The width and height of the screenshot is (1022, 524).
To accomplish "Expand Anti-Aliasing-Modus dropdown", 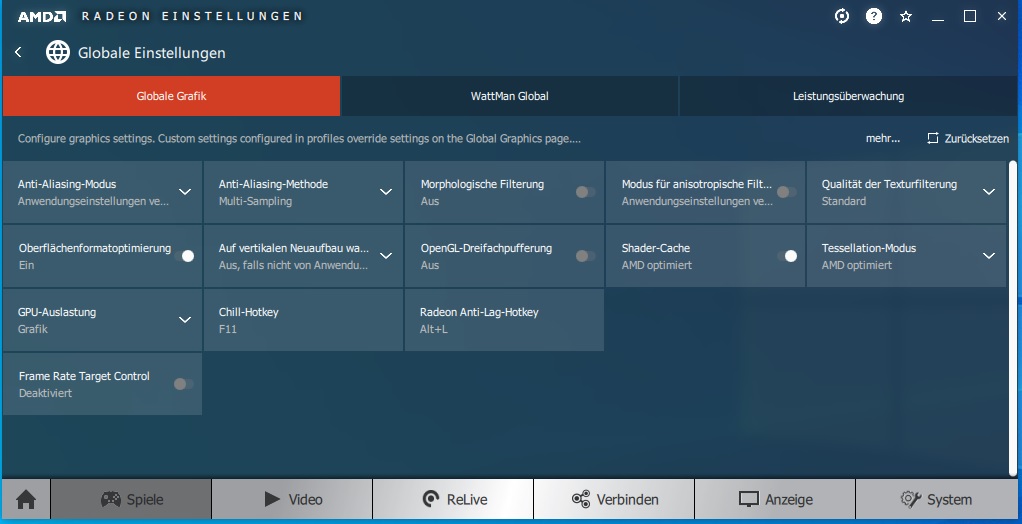I will 185,192.
